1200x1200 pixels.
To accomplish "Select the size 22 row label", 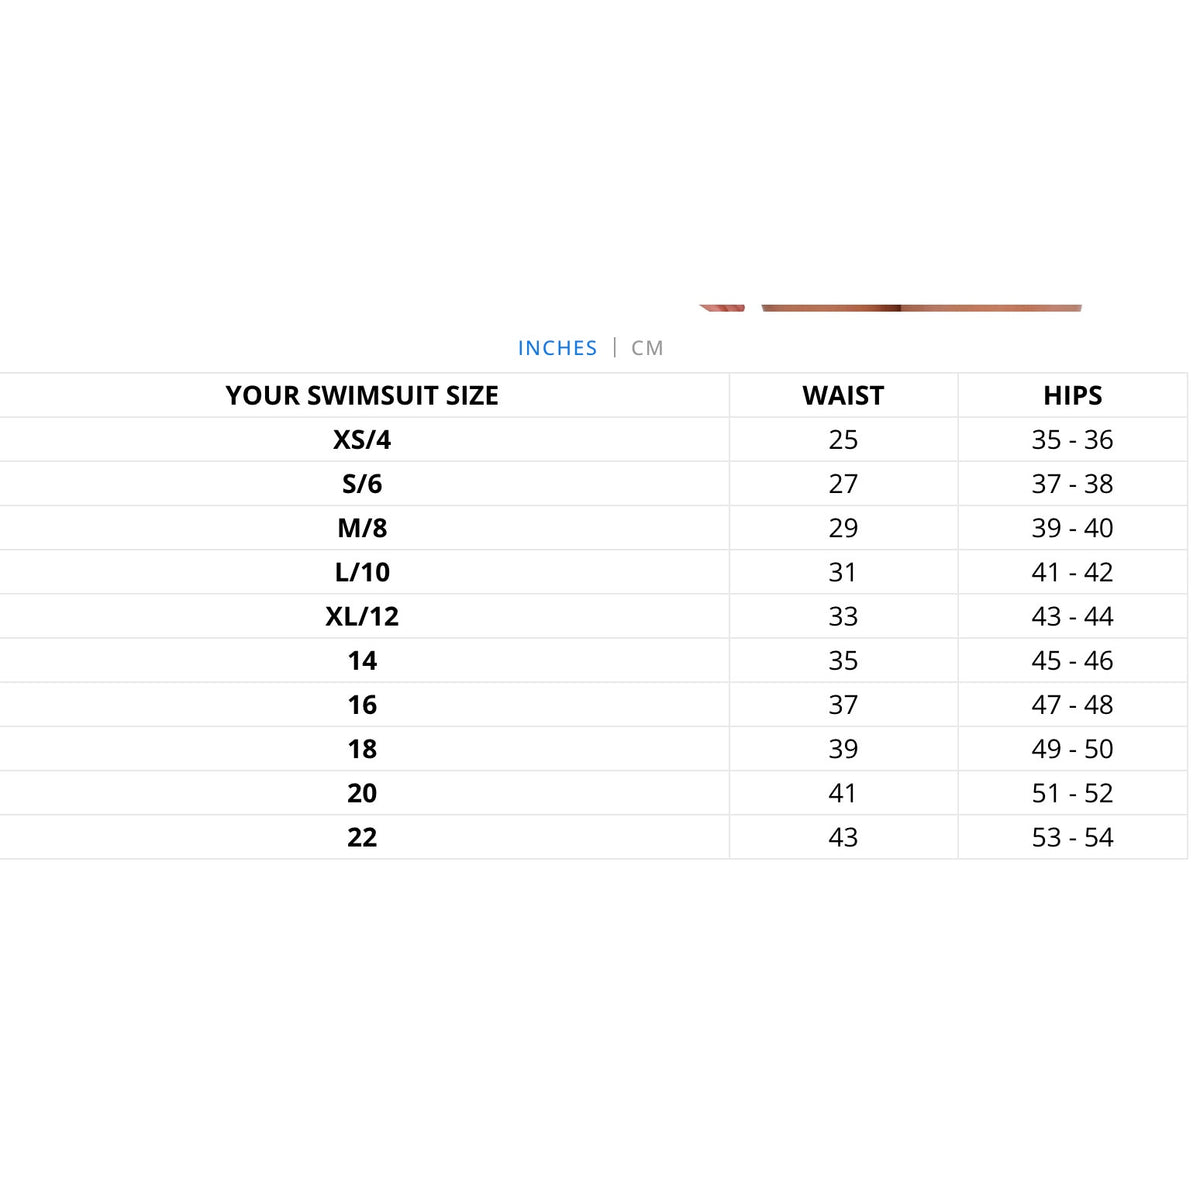I will click(x=362, y=836).
